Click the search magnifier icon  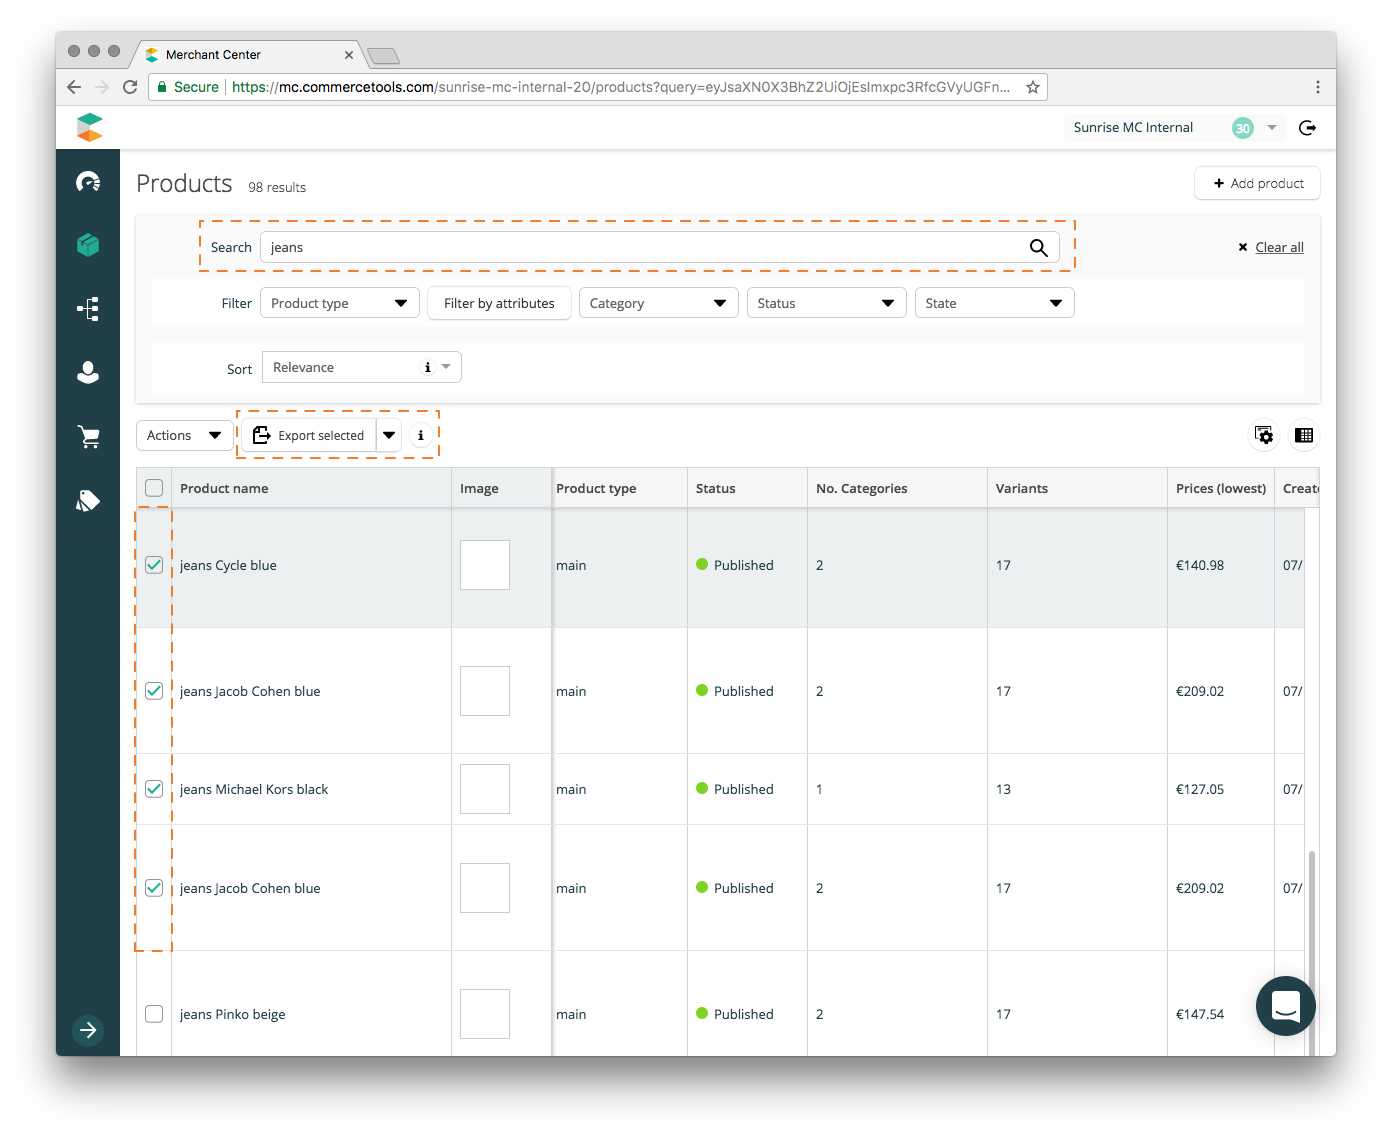(x=1038, y=248)
